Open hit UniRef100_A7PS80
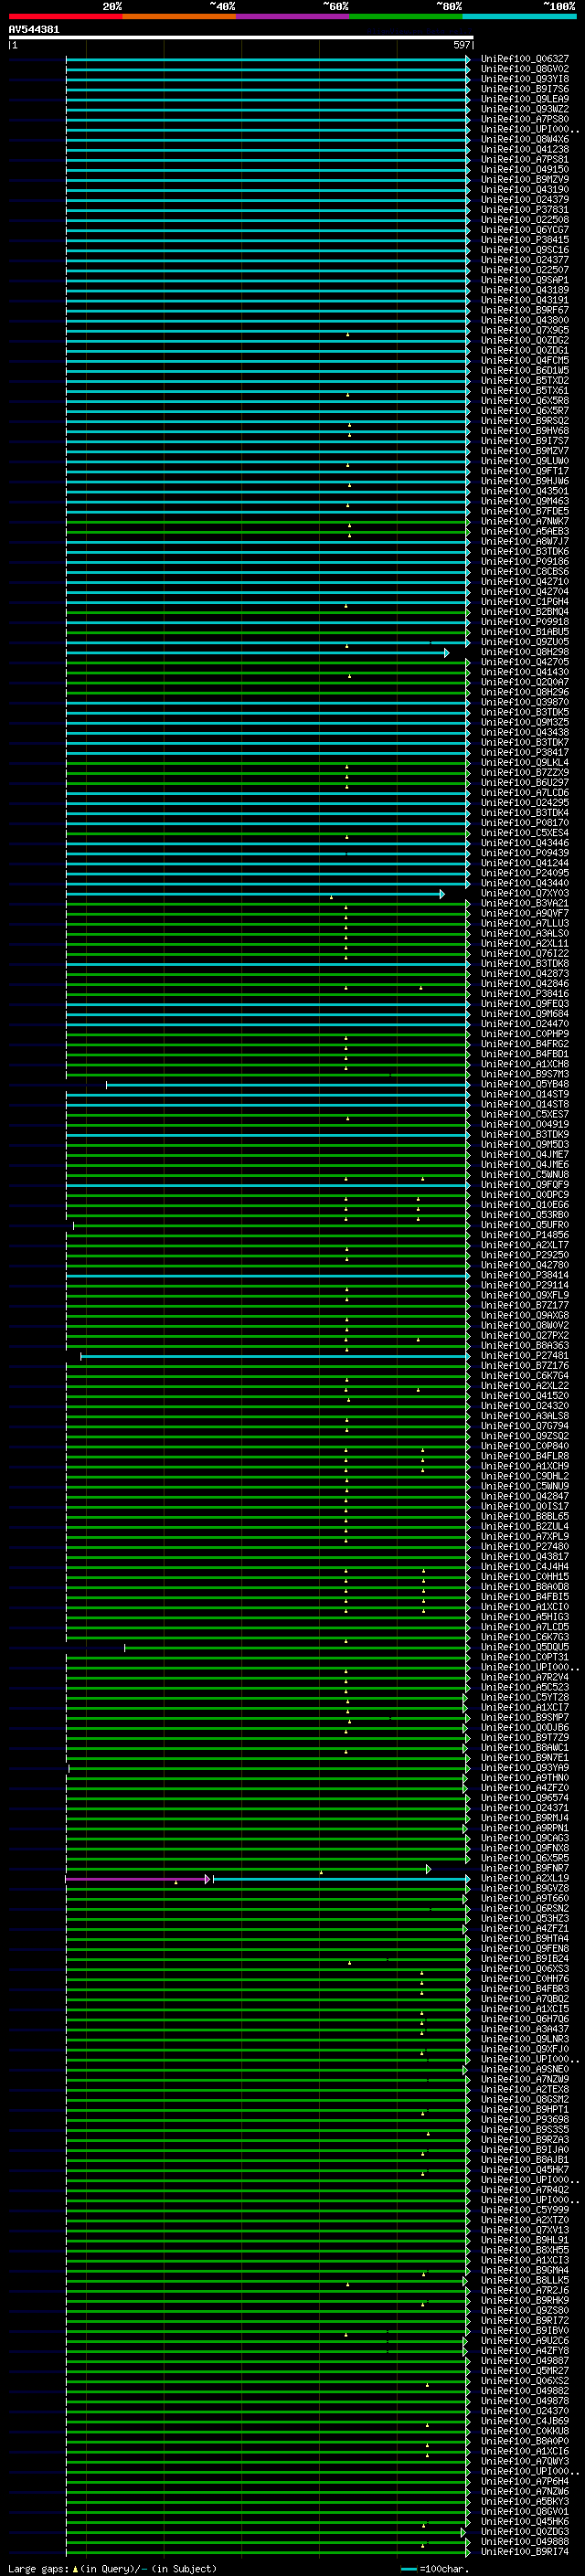 click(525, 120)
